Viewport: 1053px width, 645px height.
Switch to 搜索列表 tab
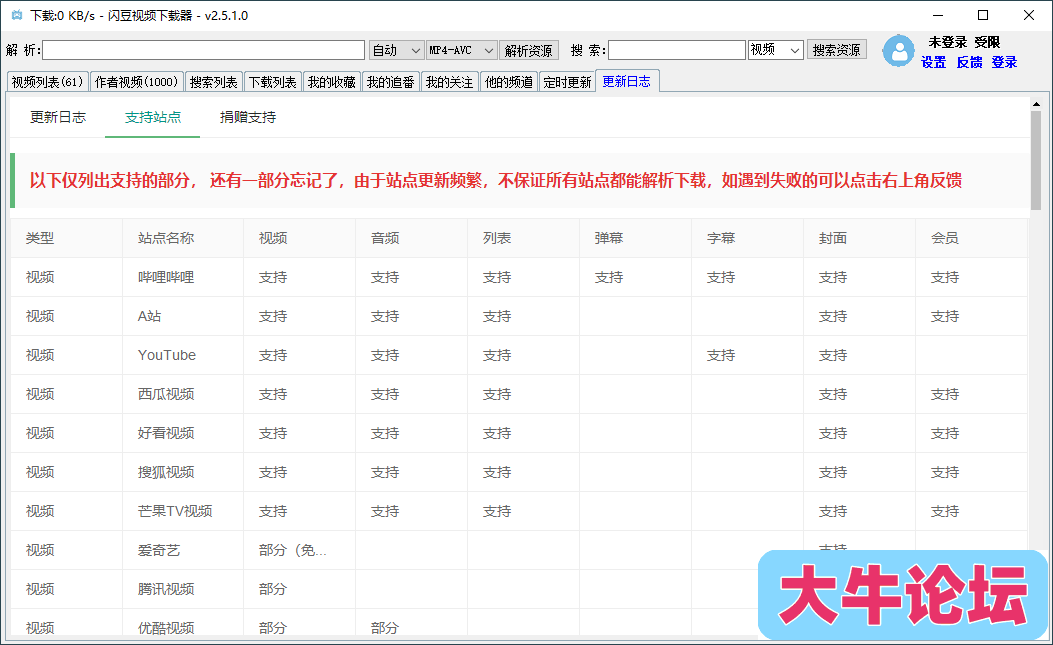214,82
